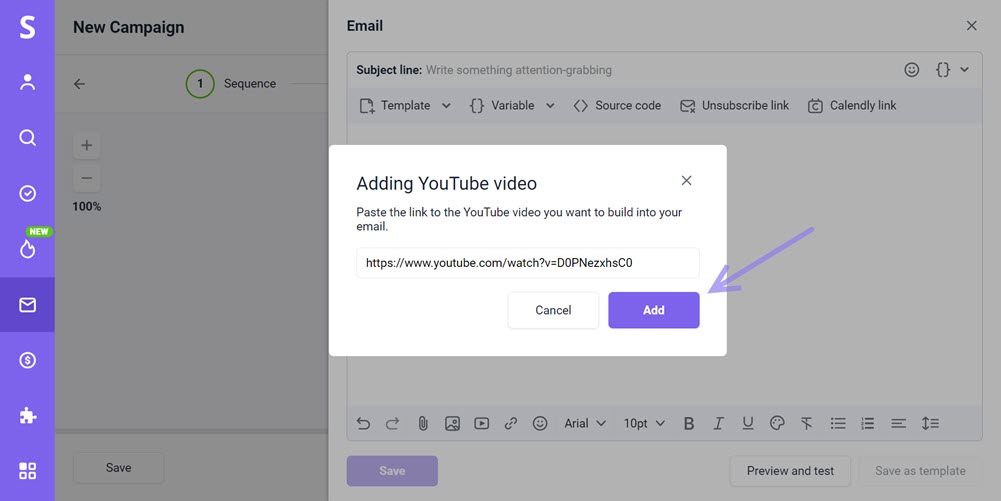
Task: Insert a Calendly link
Action: click(x=852, y=105)
